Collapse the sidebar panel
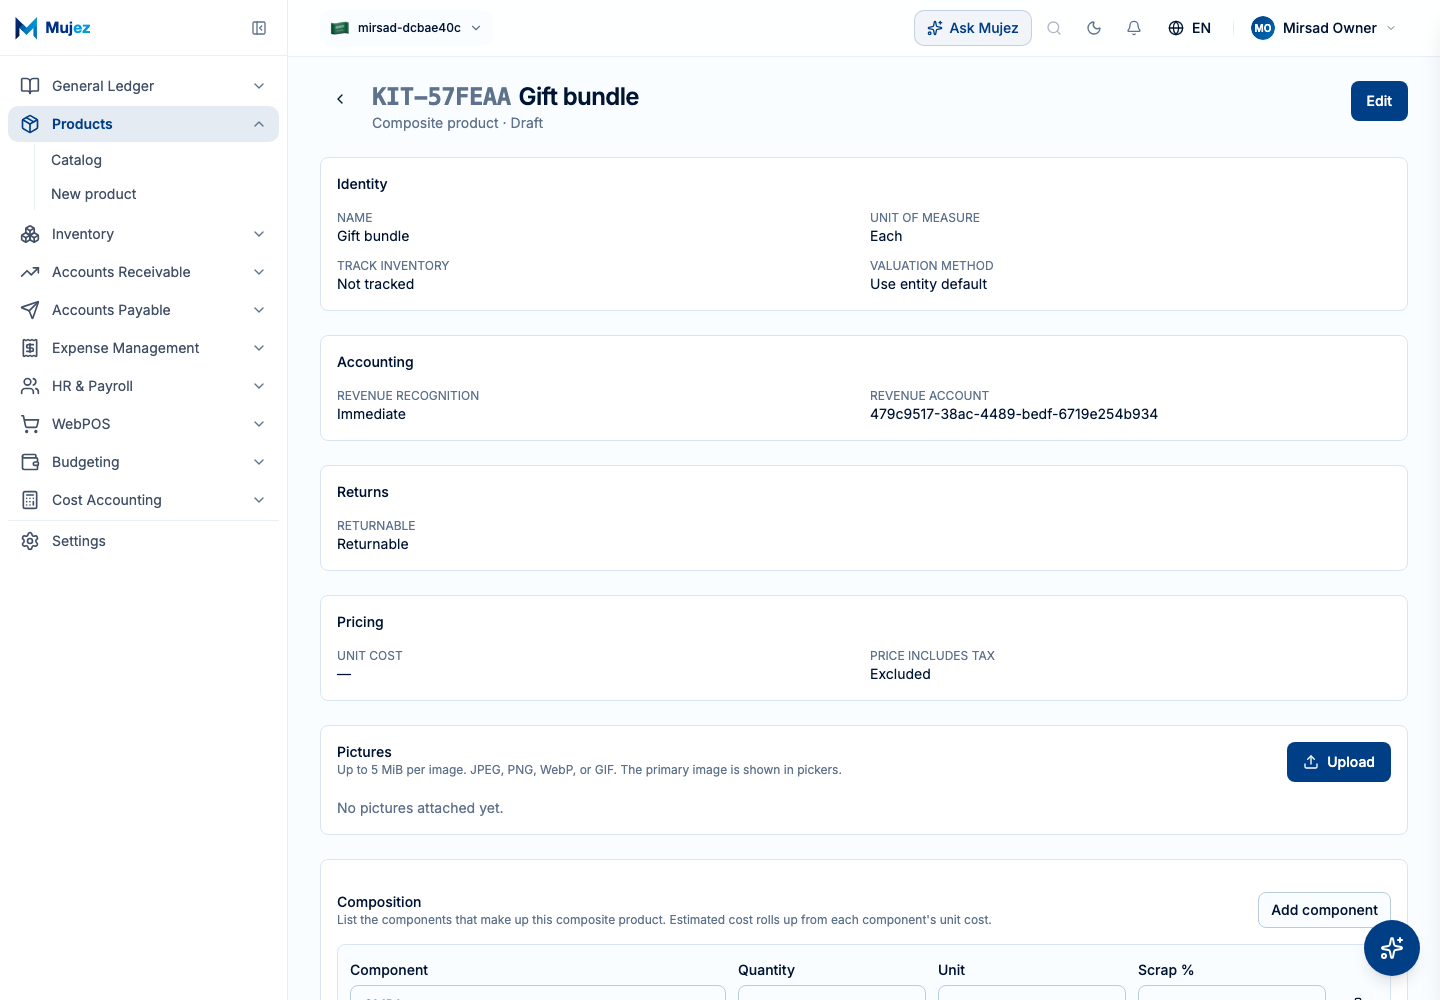 coord(259,28)
